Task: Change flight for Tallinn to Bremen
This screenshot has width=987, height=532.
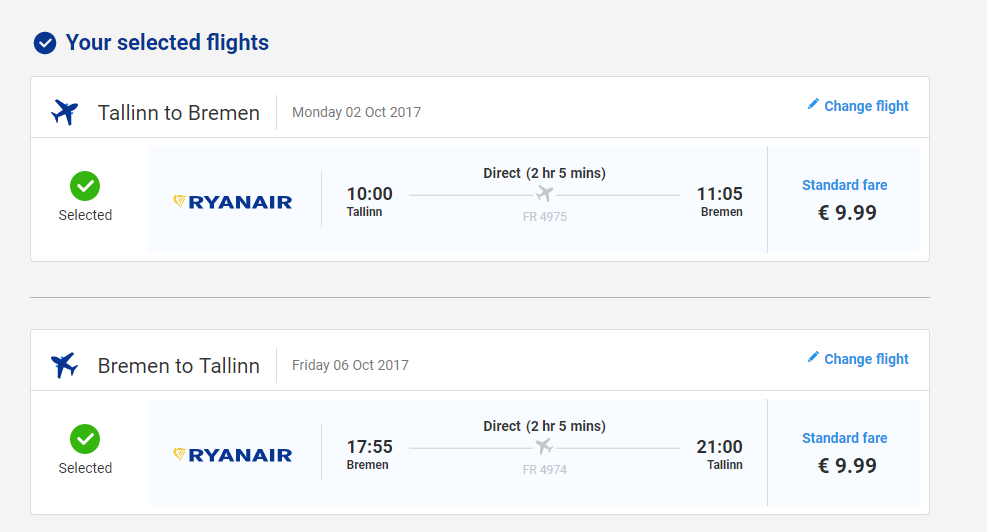Action: coord(866,106)
